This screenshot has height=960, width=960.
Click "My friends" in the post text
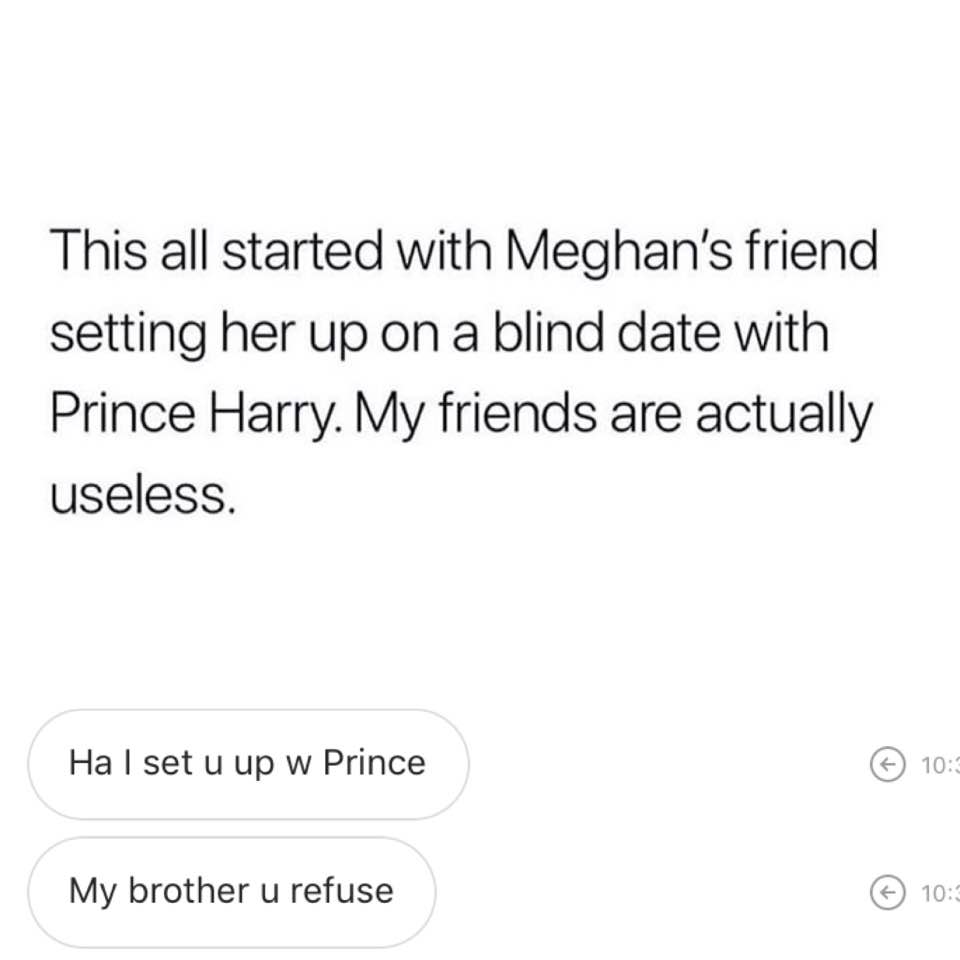pyautogui.click(x=475, y=415)
